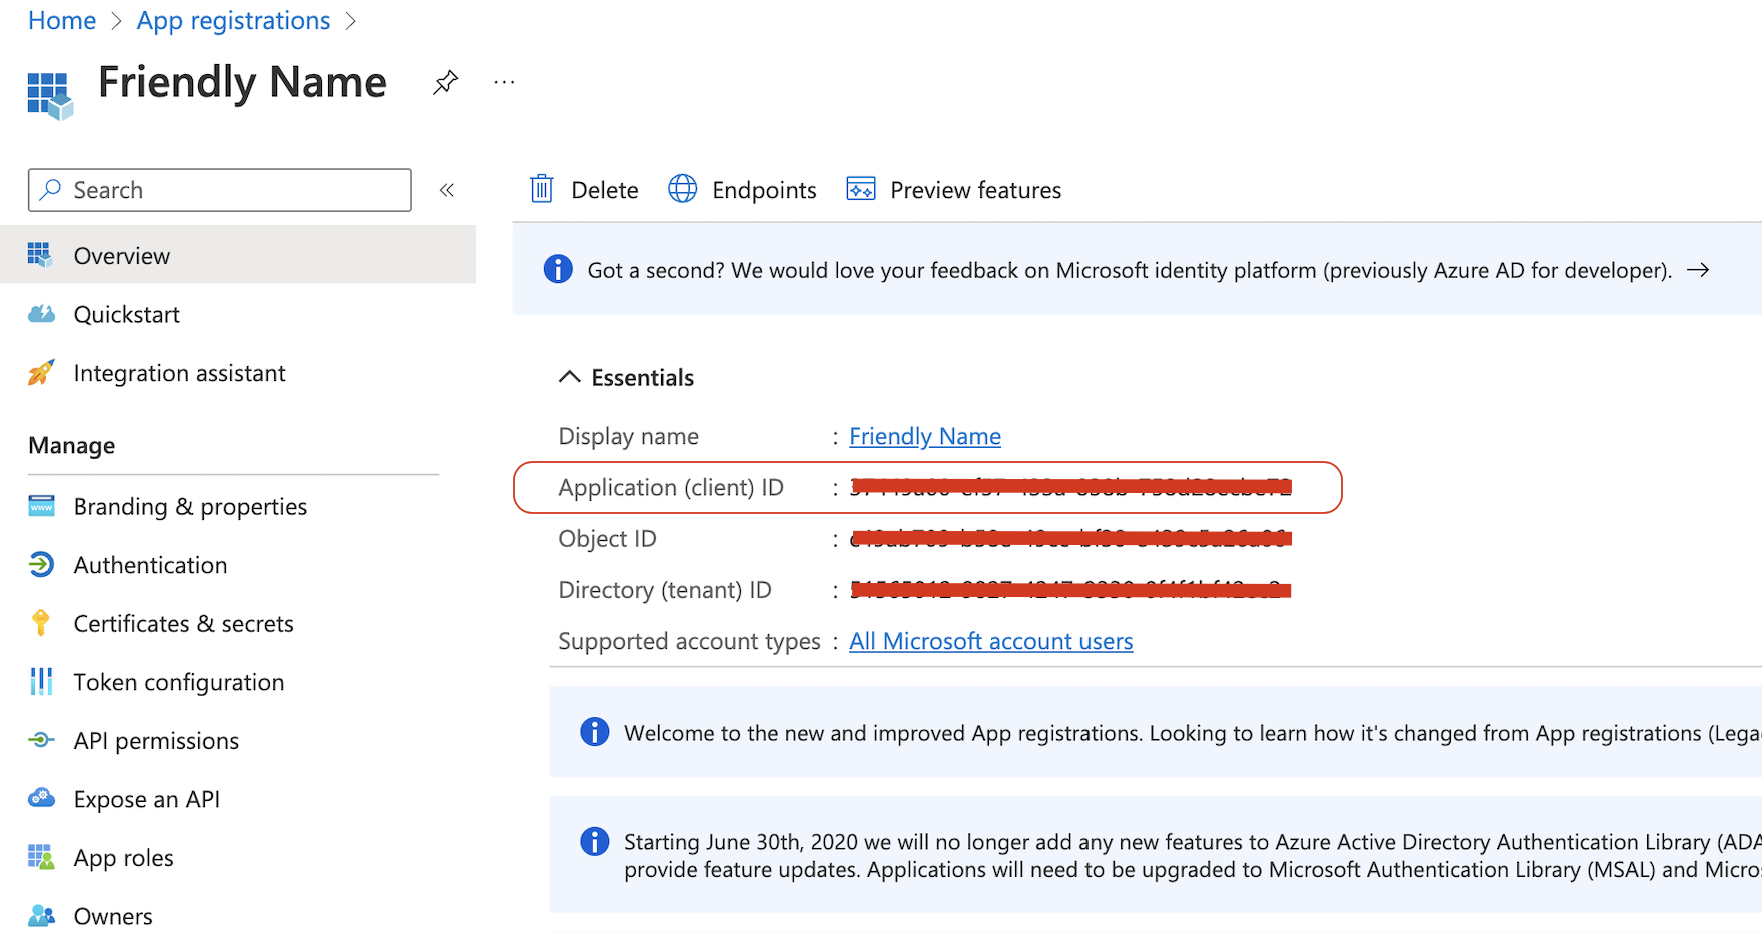Click the Overview grid icon
Image resolution: width=1762 pixels, height=932 pixels.
pyautogui.click(x=40, y=255)
